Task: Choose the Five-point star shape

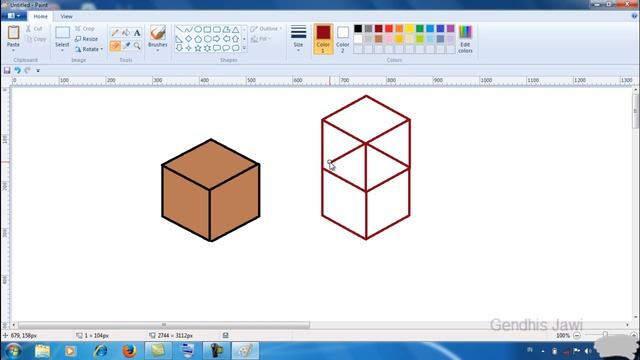Action: 198,48
